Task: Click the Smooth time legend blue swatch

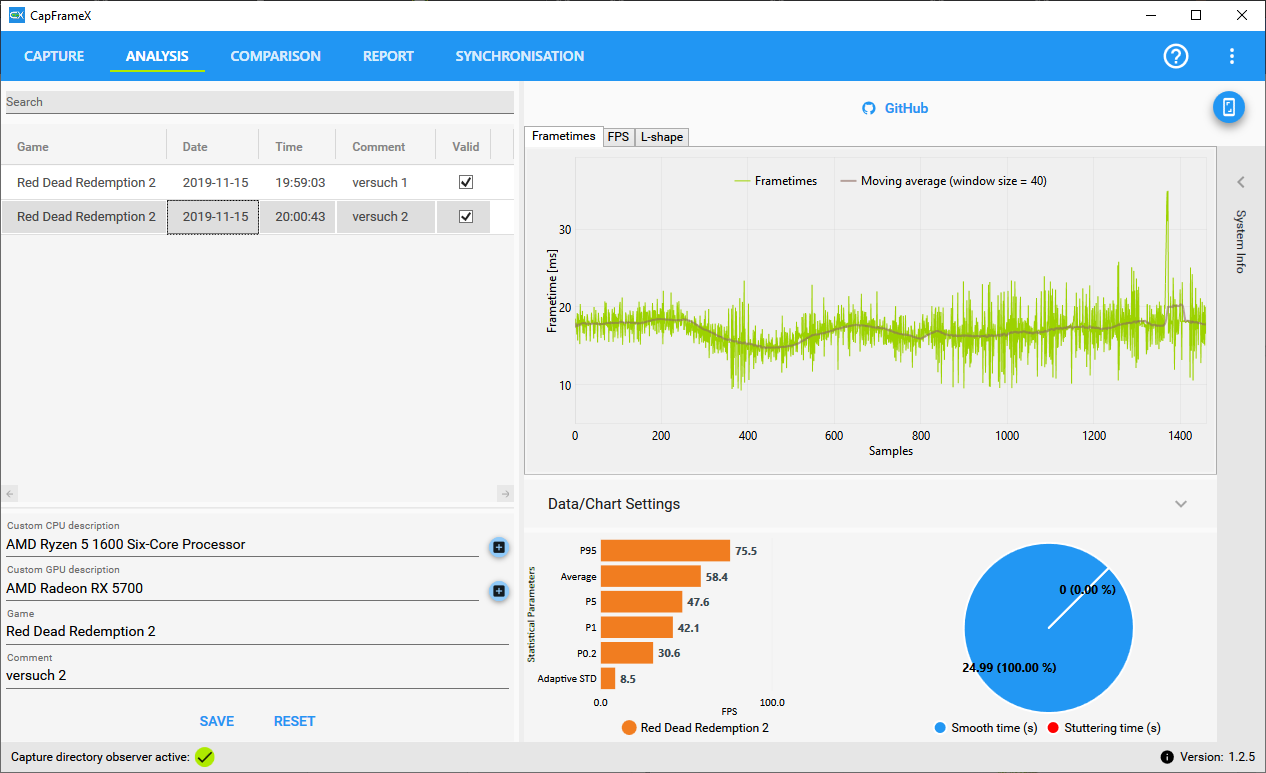Action: 940,728
